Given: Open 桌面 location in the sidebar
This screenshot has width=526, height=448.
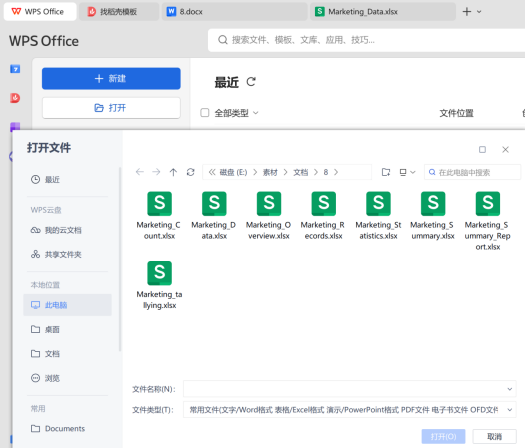Looking at the screenshot, I should 67,329.
